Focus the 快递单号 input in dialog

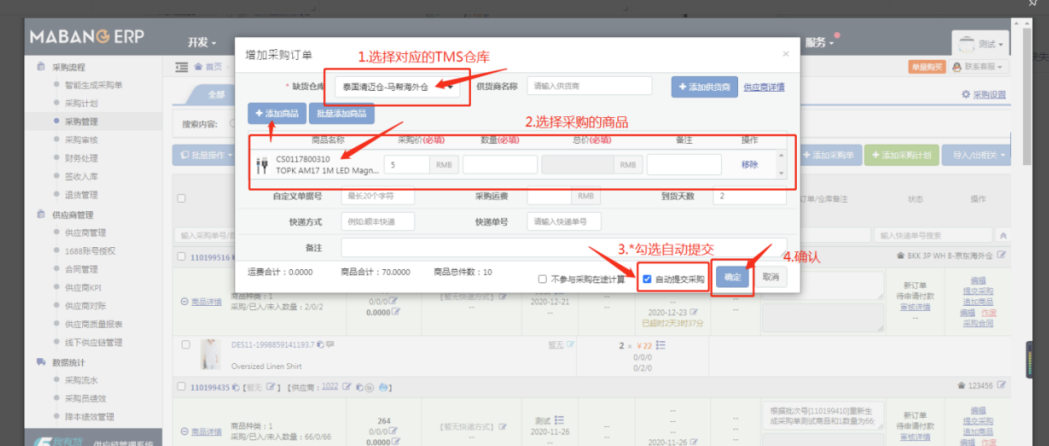tap(564, 221)
